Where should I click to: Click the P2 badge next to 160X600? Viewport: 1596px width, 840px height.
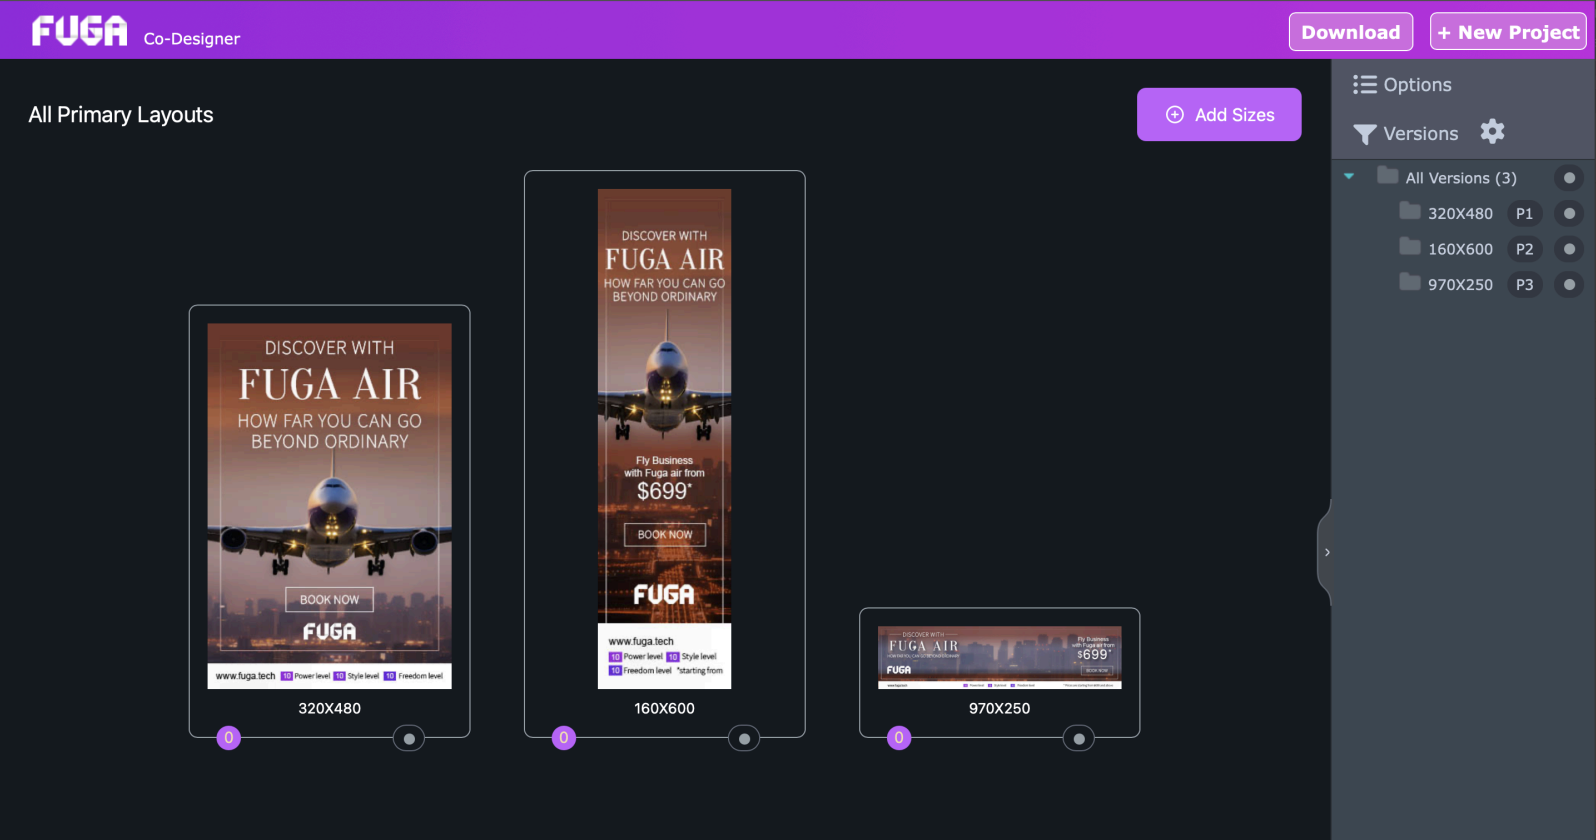1524,249
